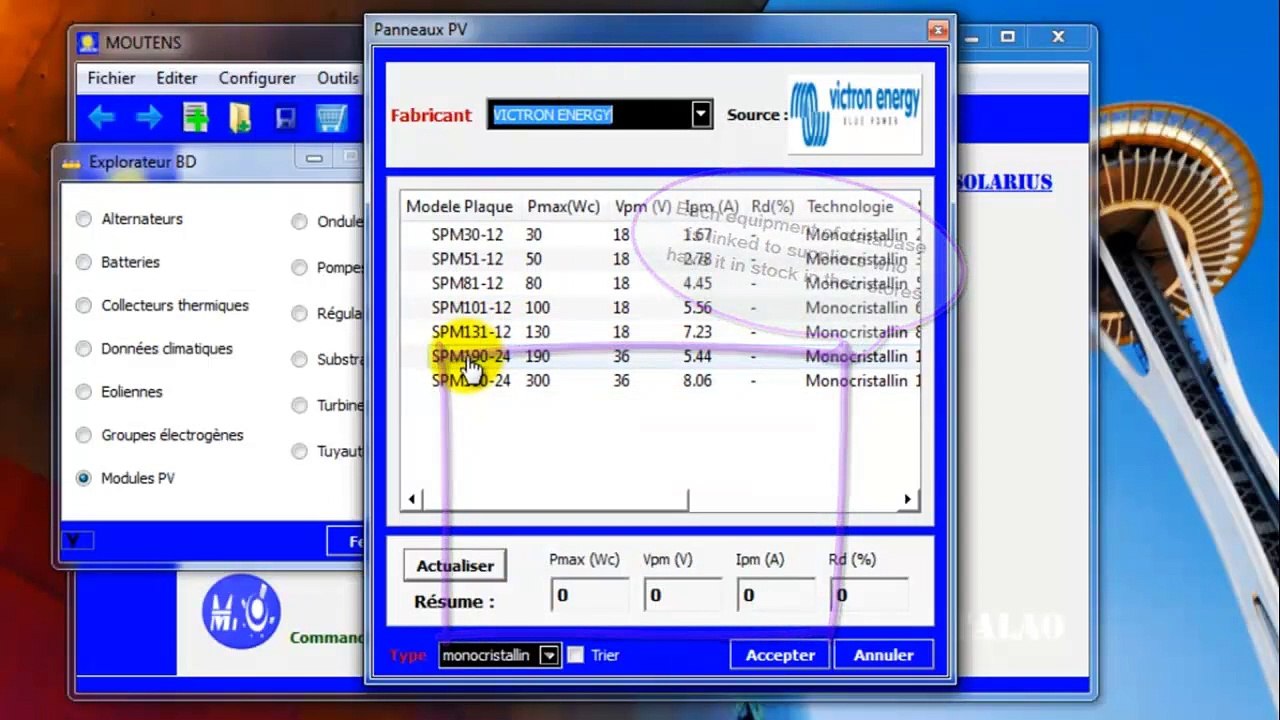This screenshot has height=720, width=1280.
Task: Select the SPM131-12 row
Action: tap(660, 332)
